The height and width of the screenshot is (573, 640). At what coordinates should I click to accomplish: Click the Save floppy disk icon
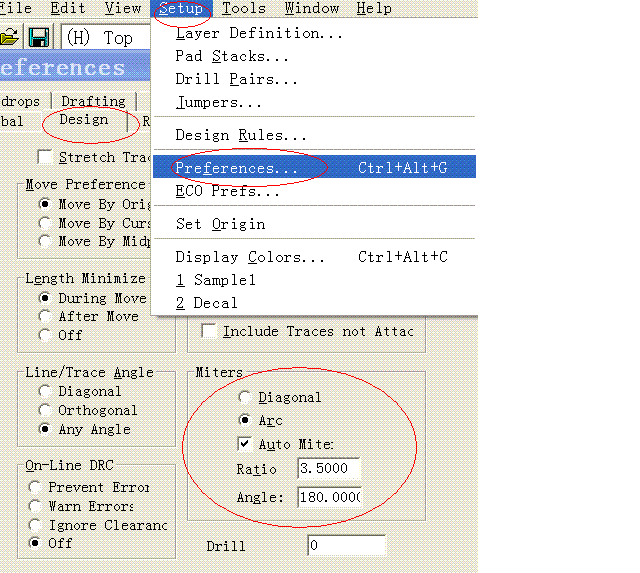tap(39, 37)
